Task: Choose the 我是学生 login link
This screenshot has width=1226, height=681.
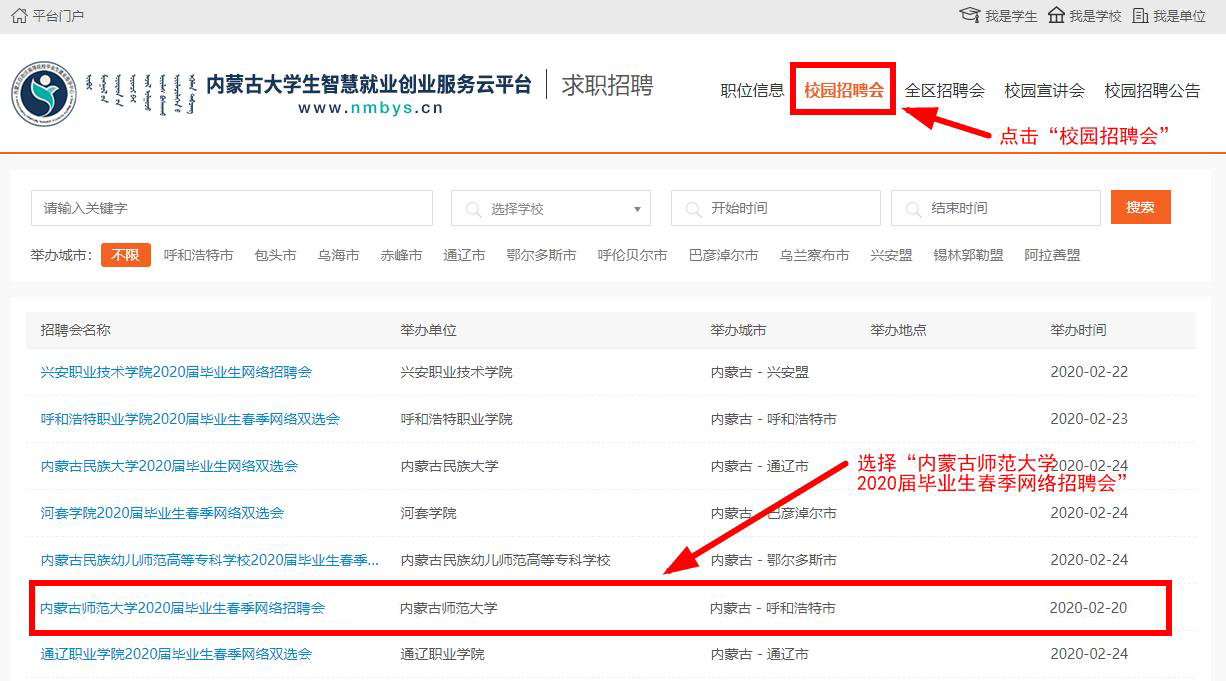Action: click(1011, 16)
